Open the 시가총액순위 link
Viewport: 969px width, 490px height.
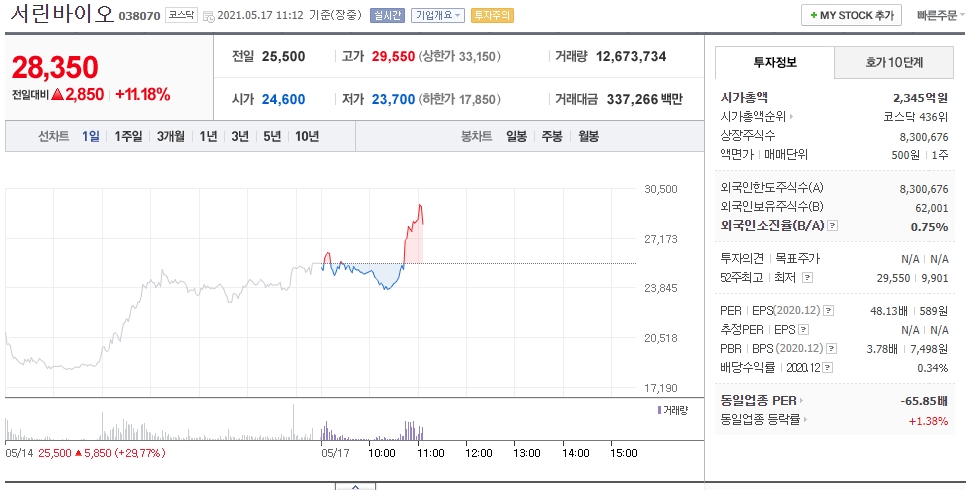[x=753, y=117]
